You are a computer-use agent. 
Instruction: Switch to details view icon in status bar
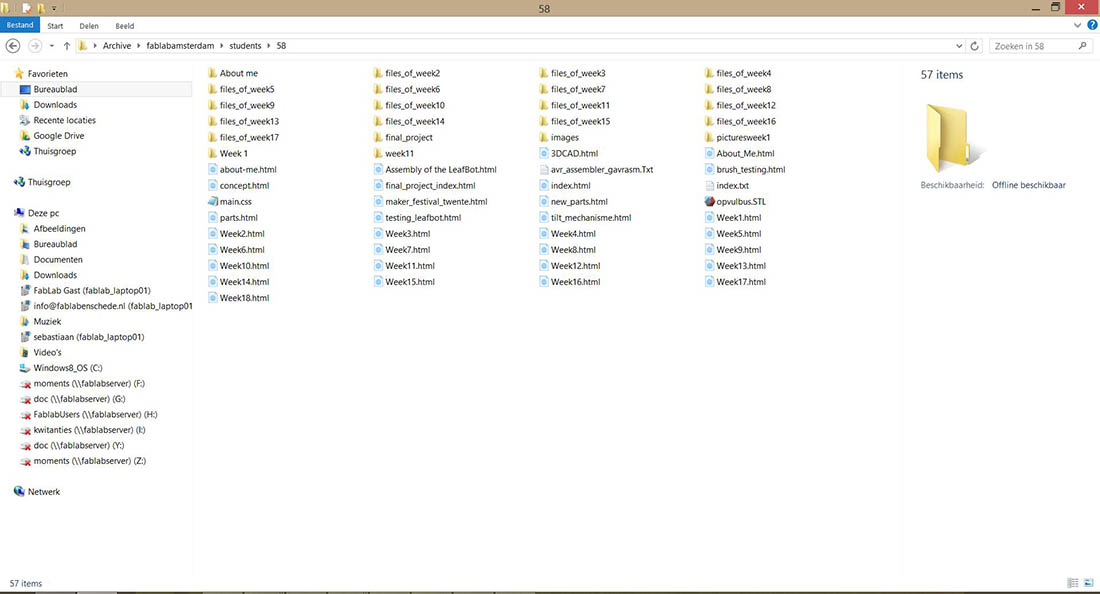click(1073, 583)
